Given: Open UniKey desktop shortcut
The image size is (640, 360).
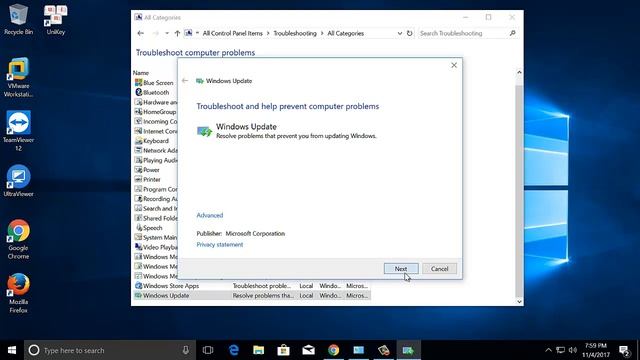Looking at the screenshot, I should tap(56, 19).
